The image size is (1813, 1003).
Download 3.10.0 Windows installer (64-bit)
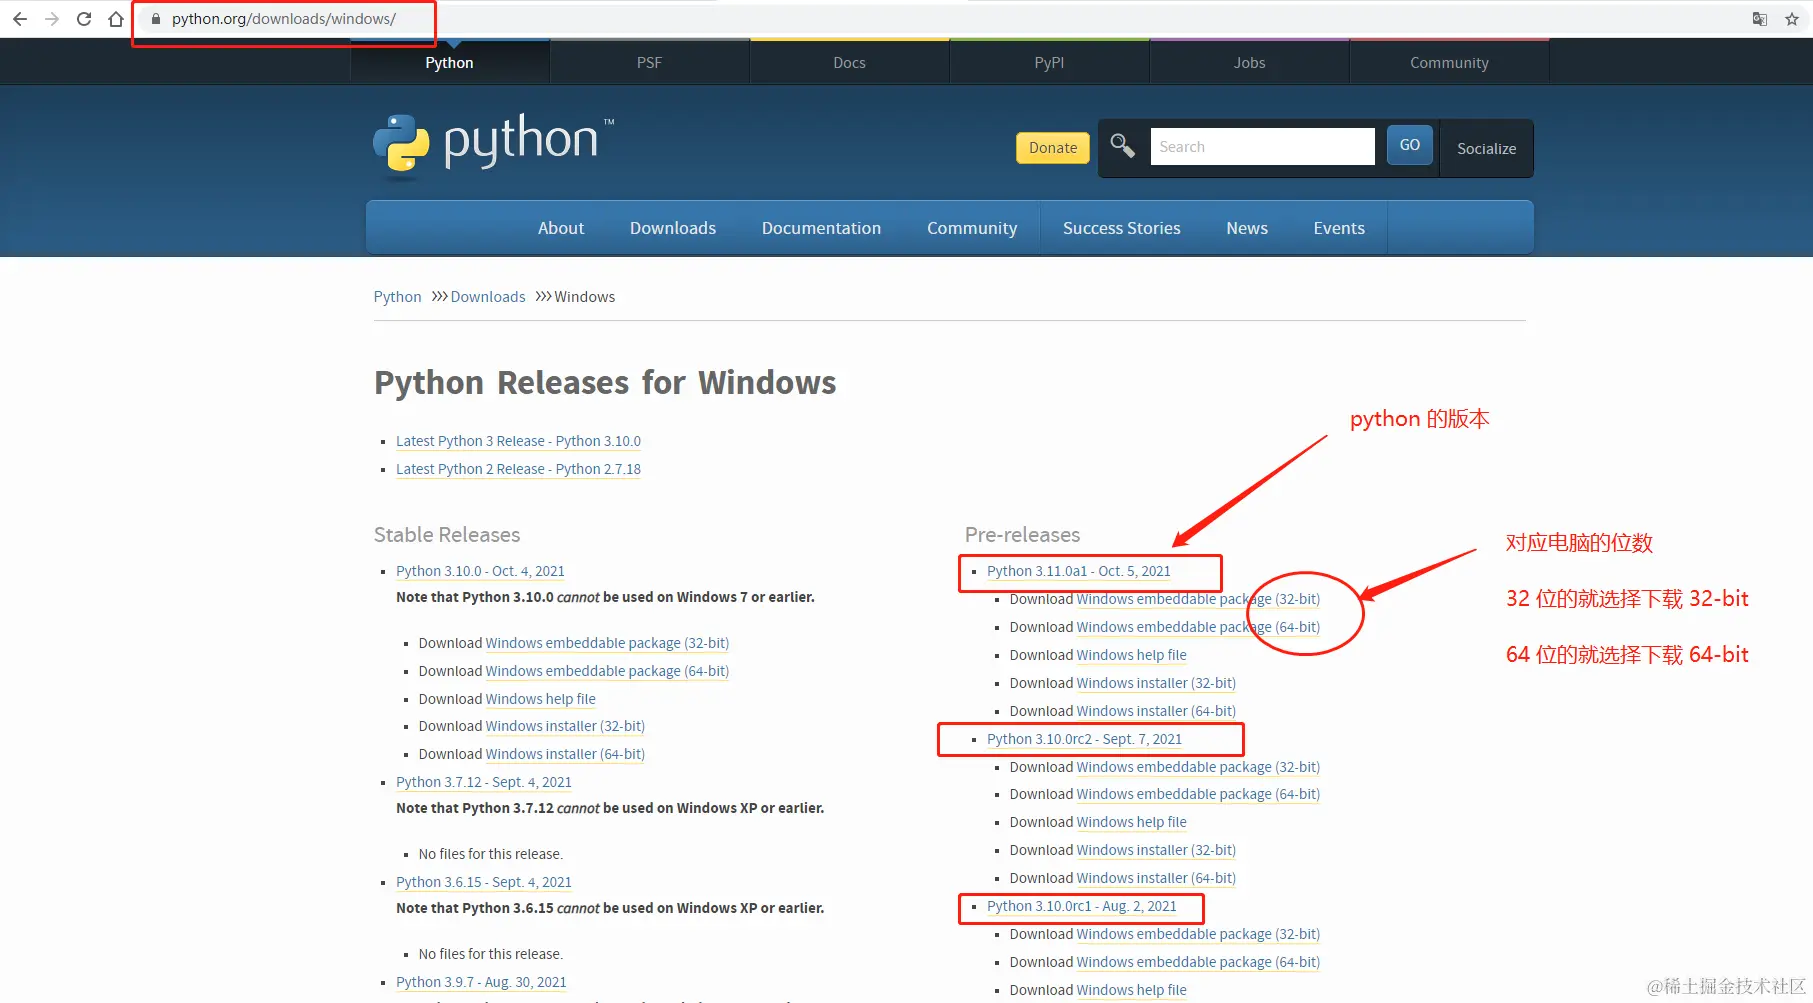click(x=565, y=754)
